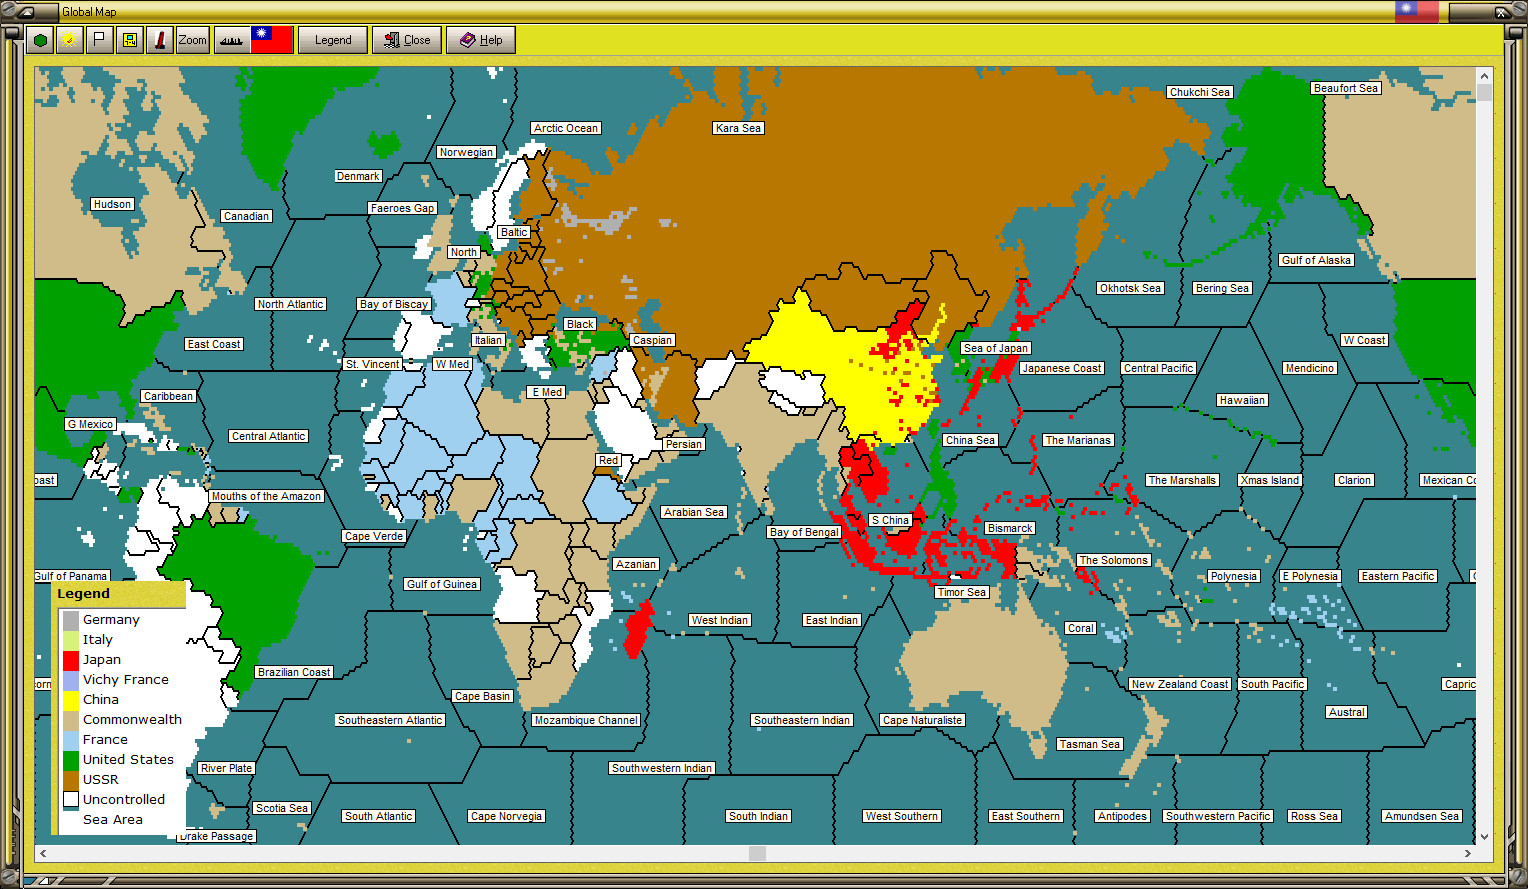Click the explosion combat results toolbar icon
1528x889 pixels.
tap(71, 39)
